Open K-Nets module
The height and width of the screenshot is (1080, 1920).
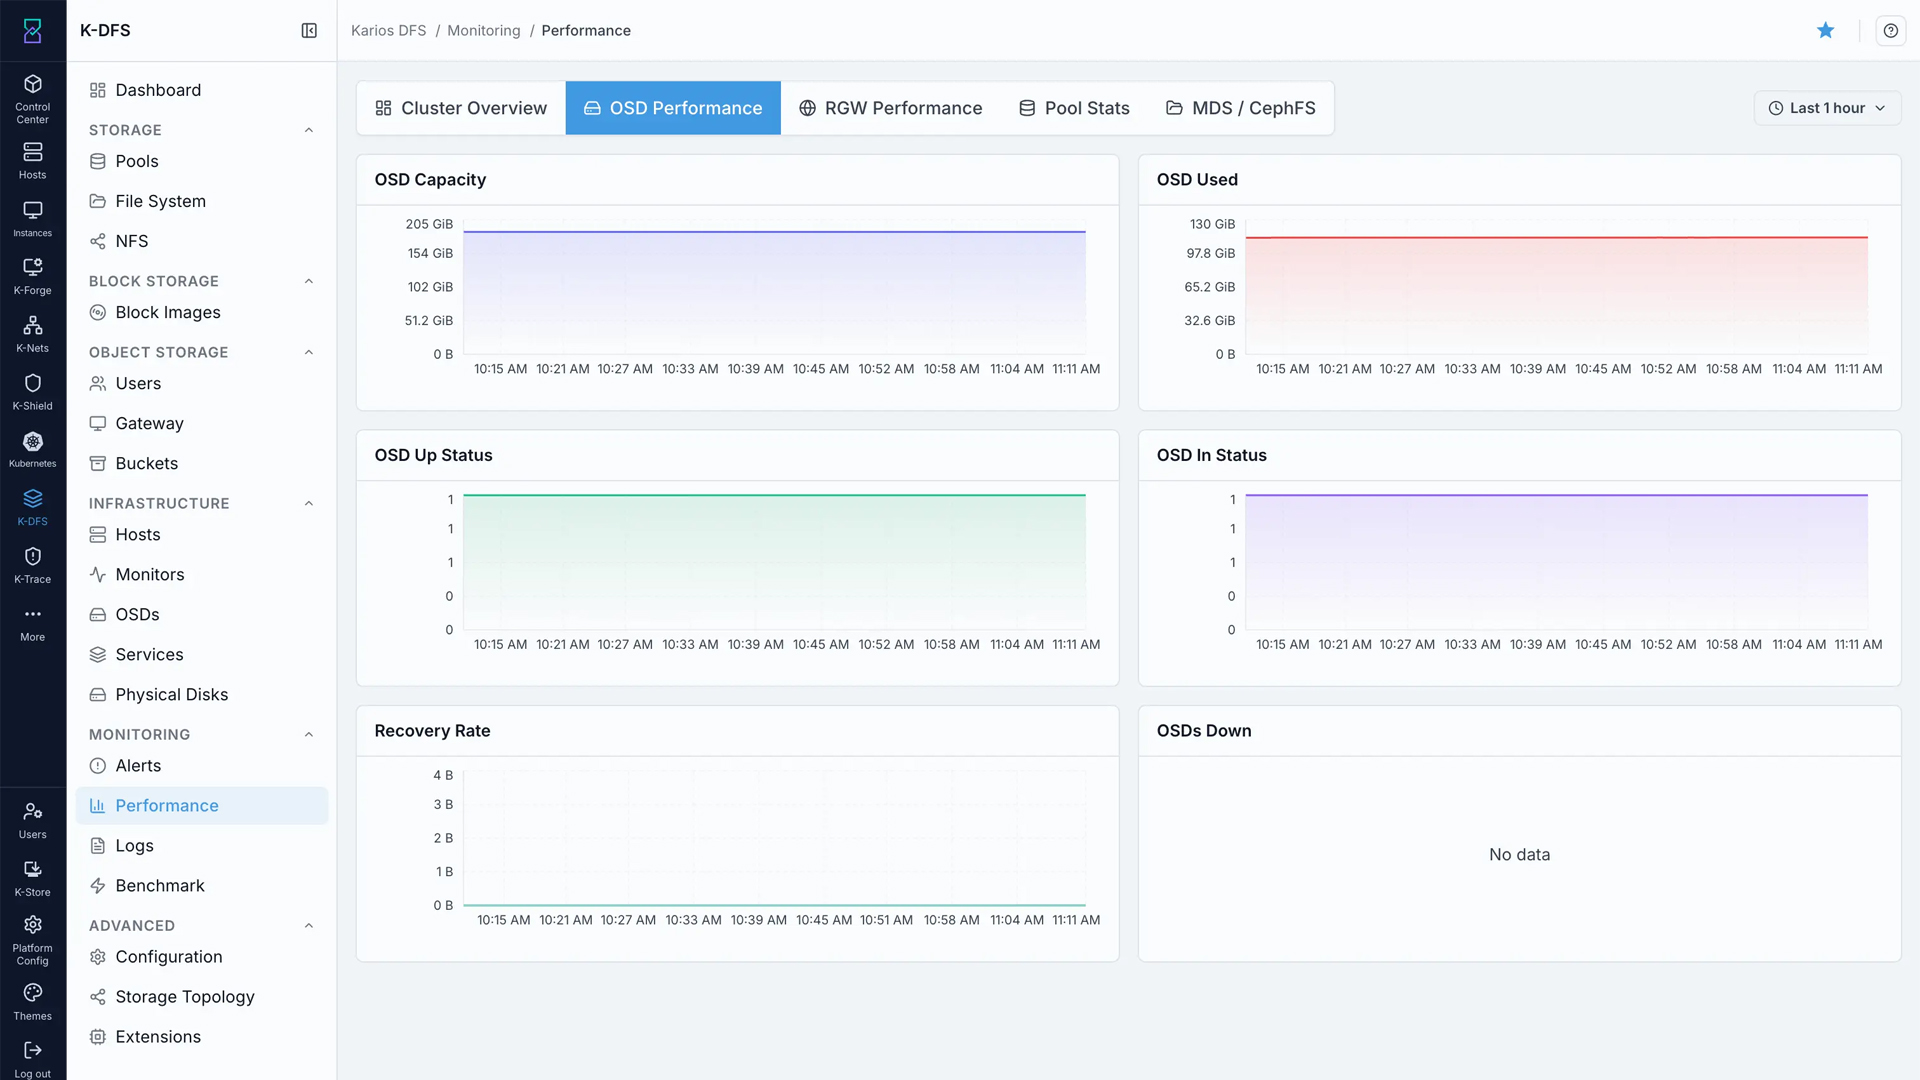pyautogui.click(x=32, y=334)
